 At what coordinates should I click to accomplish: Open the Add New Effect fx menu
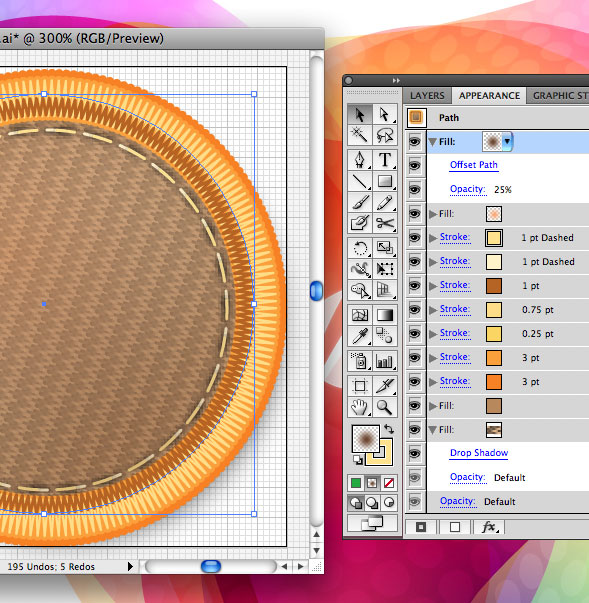pyautogui.click(x=489, y=527)
